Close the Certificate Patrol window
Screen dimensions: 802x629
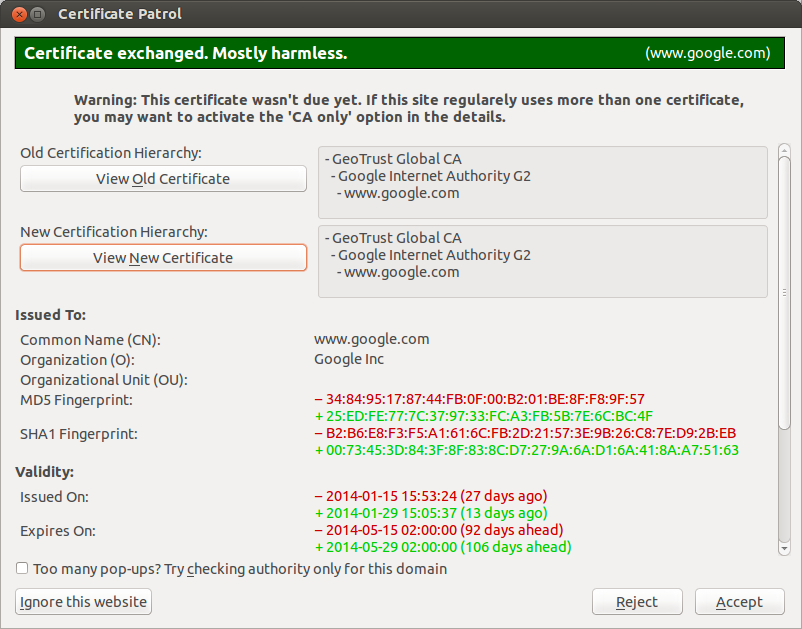(19, 14)
